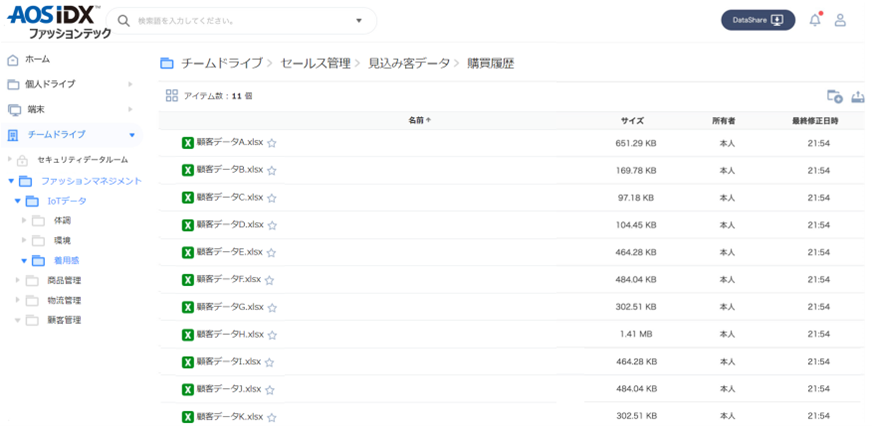
Task: Click the 購買履歴 breadcrumb text
Action: coord(490,63)
